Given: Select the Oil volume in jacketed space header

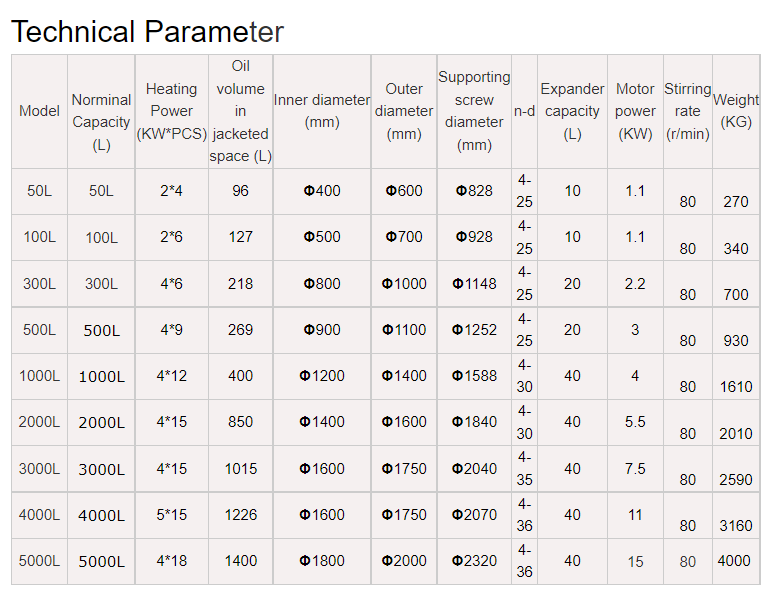Looking at the screenshot, I should pos(240,111).
